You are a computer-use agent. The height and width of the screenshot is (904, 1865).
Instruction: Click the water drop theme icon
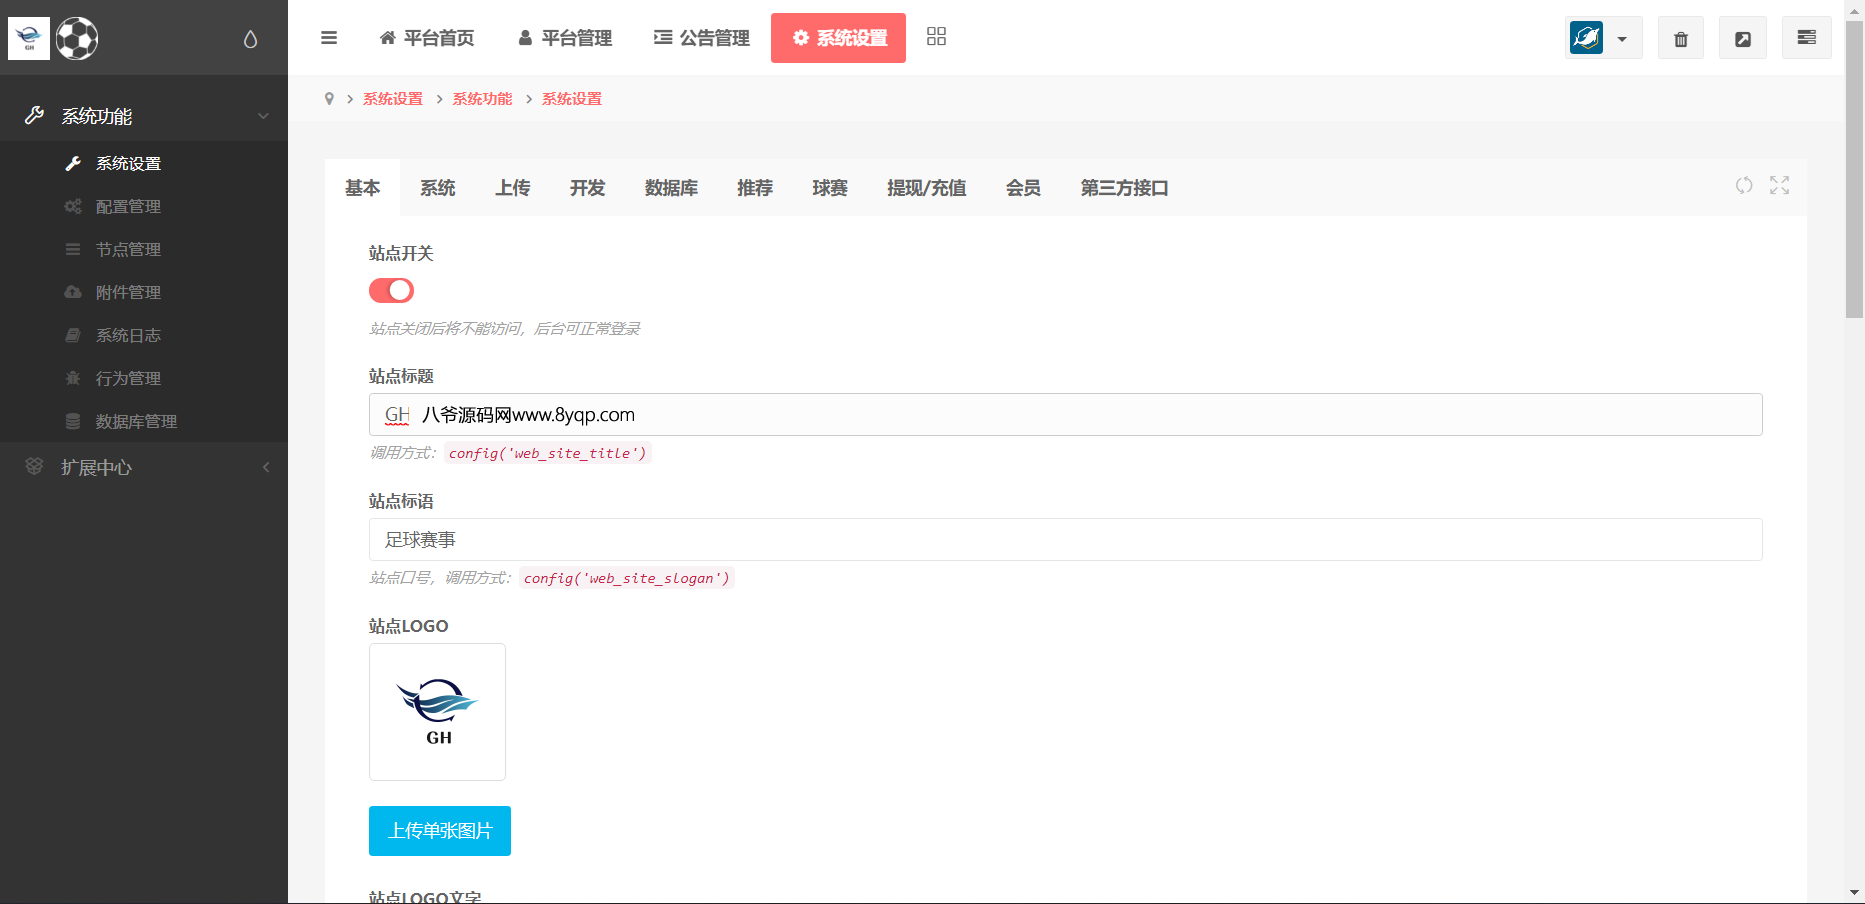(250, 39)
